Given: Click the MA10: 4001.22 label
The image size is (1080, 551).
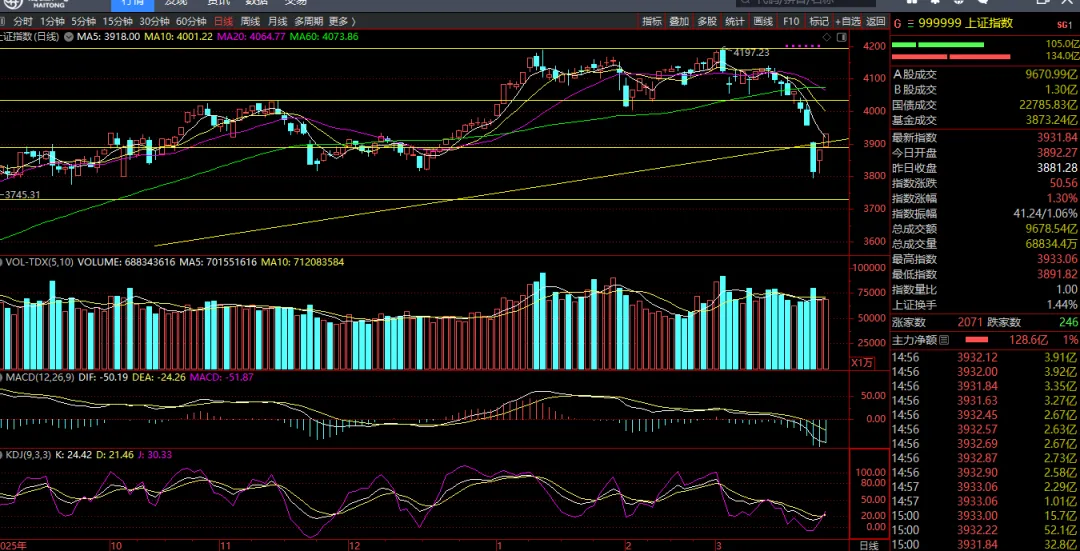Looking at the screenshot, I should pyautogui.click(x=178, y=37).
